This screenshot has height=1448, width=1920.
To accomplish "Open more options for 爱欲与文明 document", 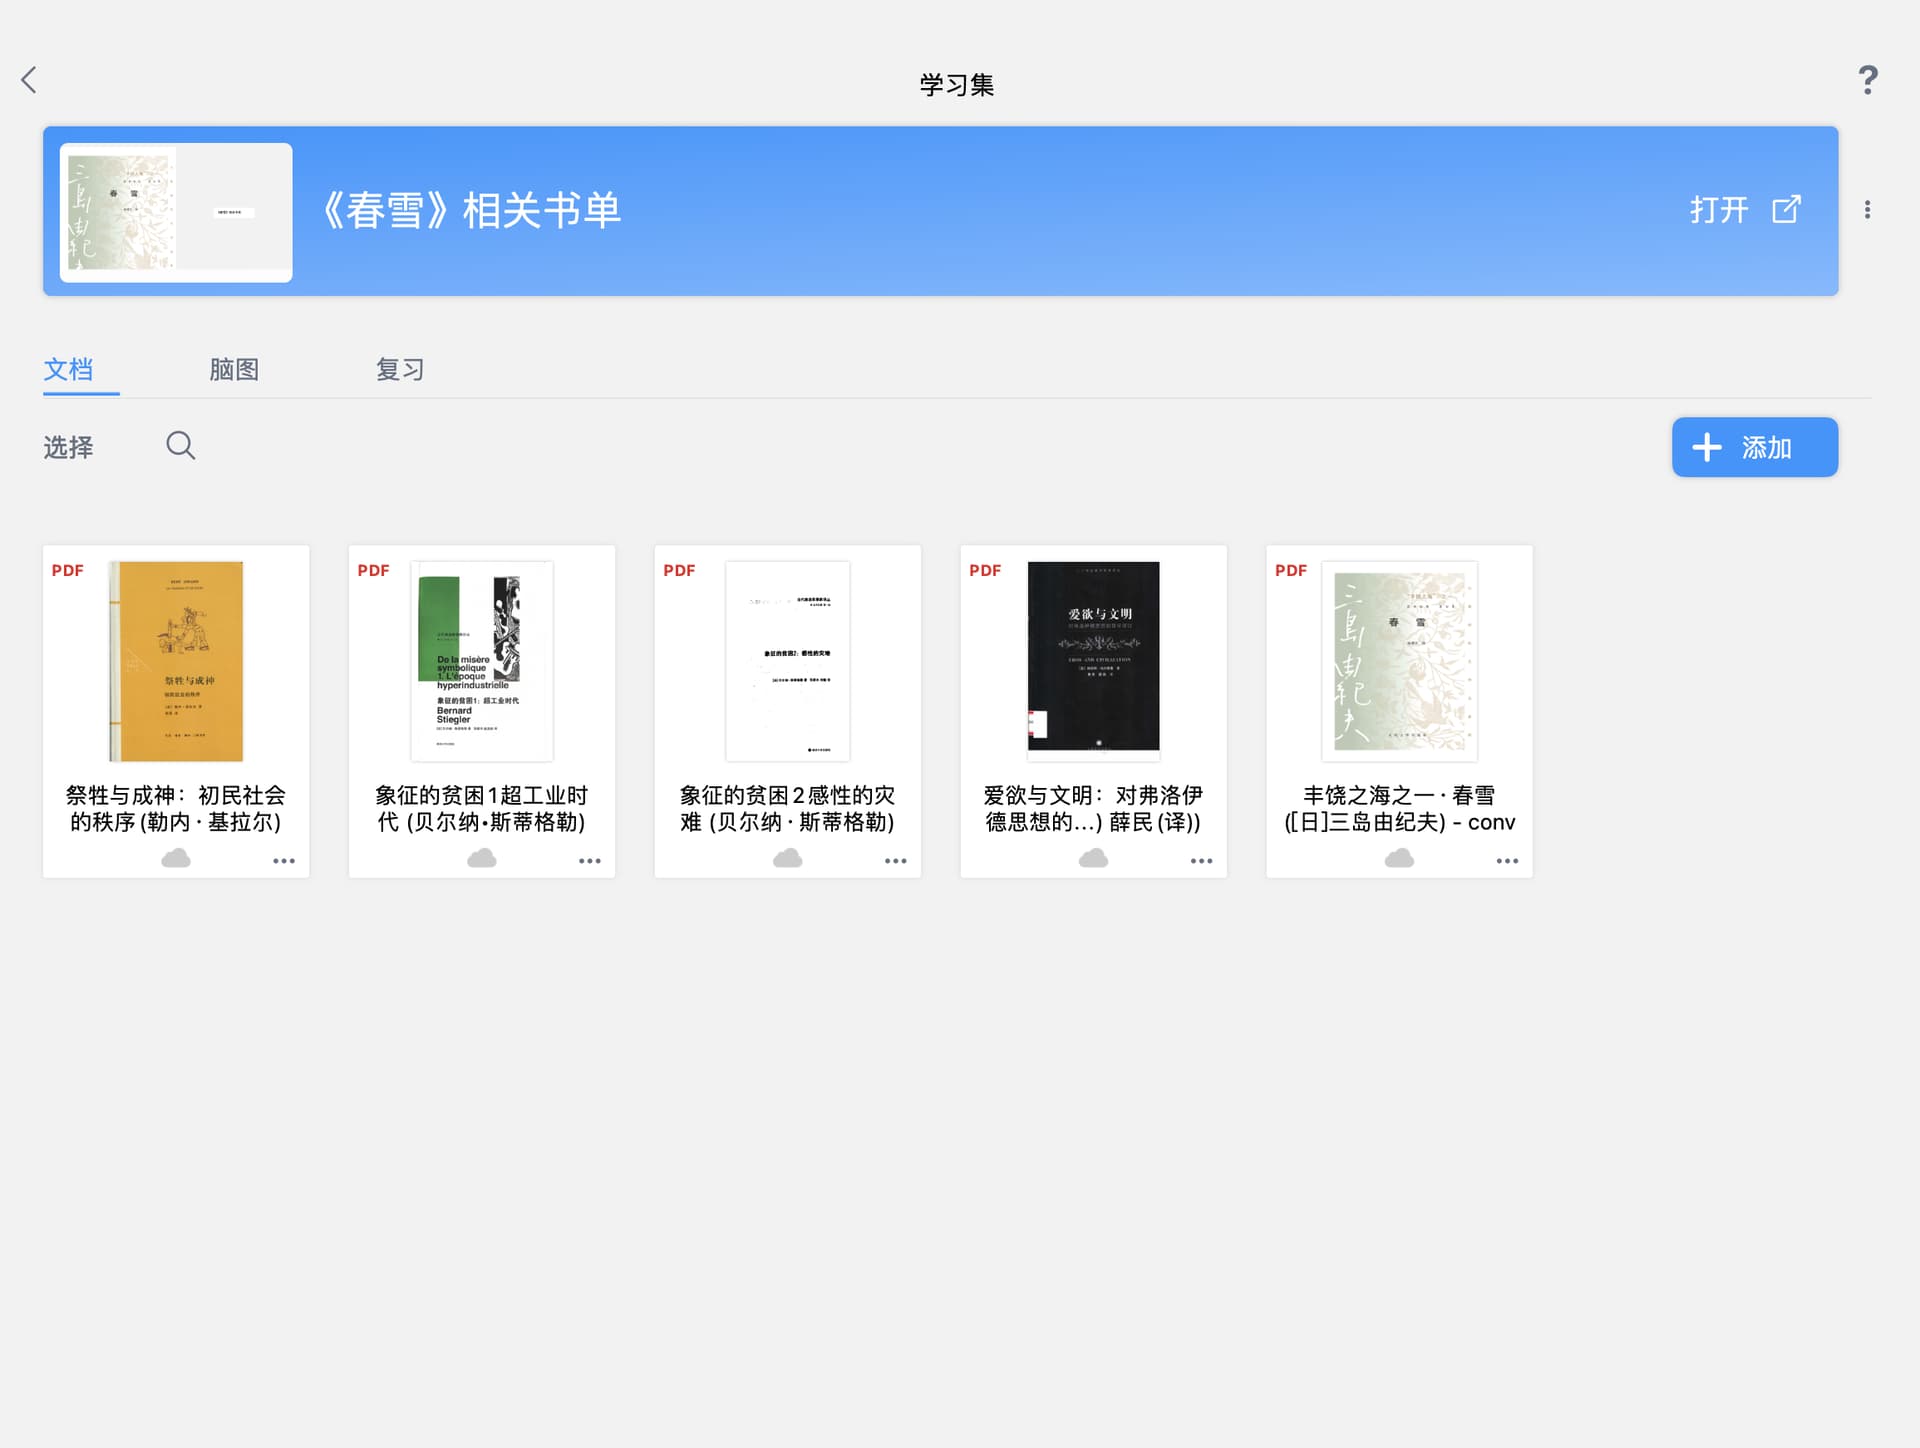I will coord(1201,861).
